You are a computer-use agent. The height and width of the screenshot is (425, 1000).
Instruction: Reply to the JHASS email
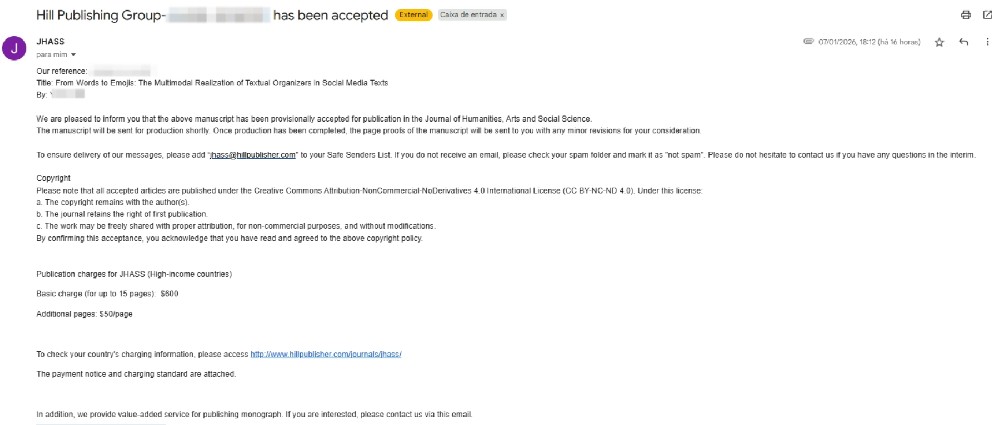963,42
